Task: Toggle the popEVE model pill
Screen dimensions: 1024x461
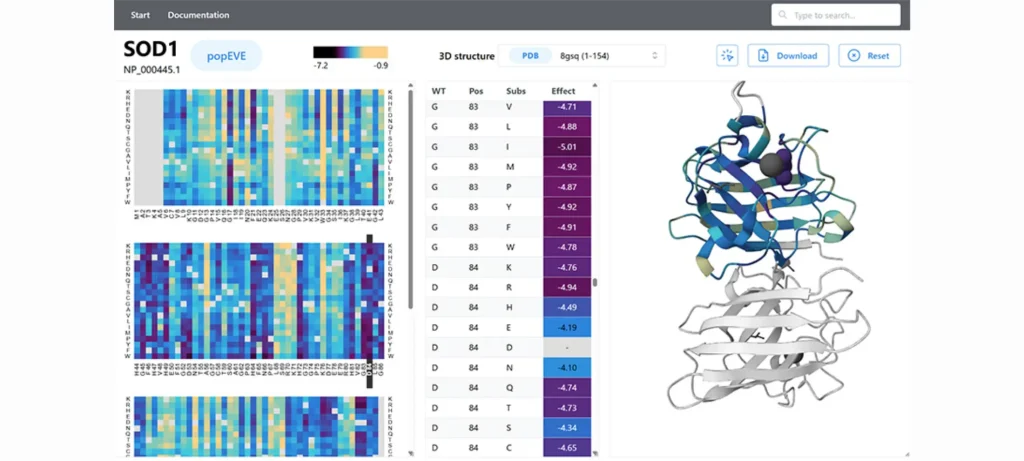Action: coord(226,56)
